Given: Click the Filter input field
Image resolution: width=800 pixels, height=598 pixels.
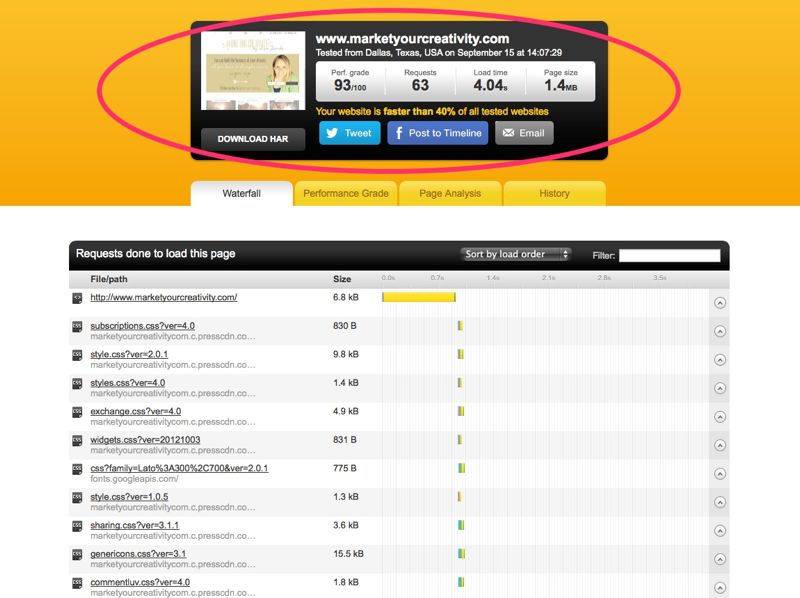Looking at the screenshot, I should 669,255.
